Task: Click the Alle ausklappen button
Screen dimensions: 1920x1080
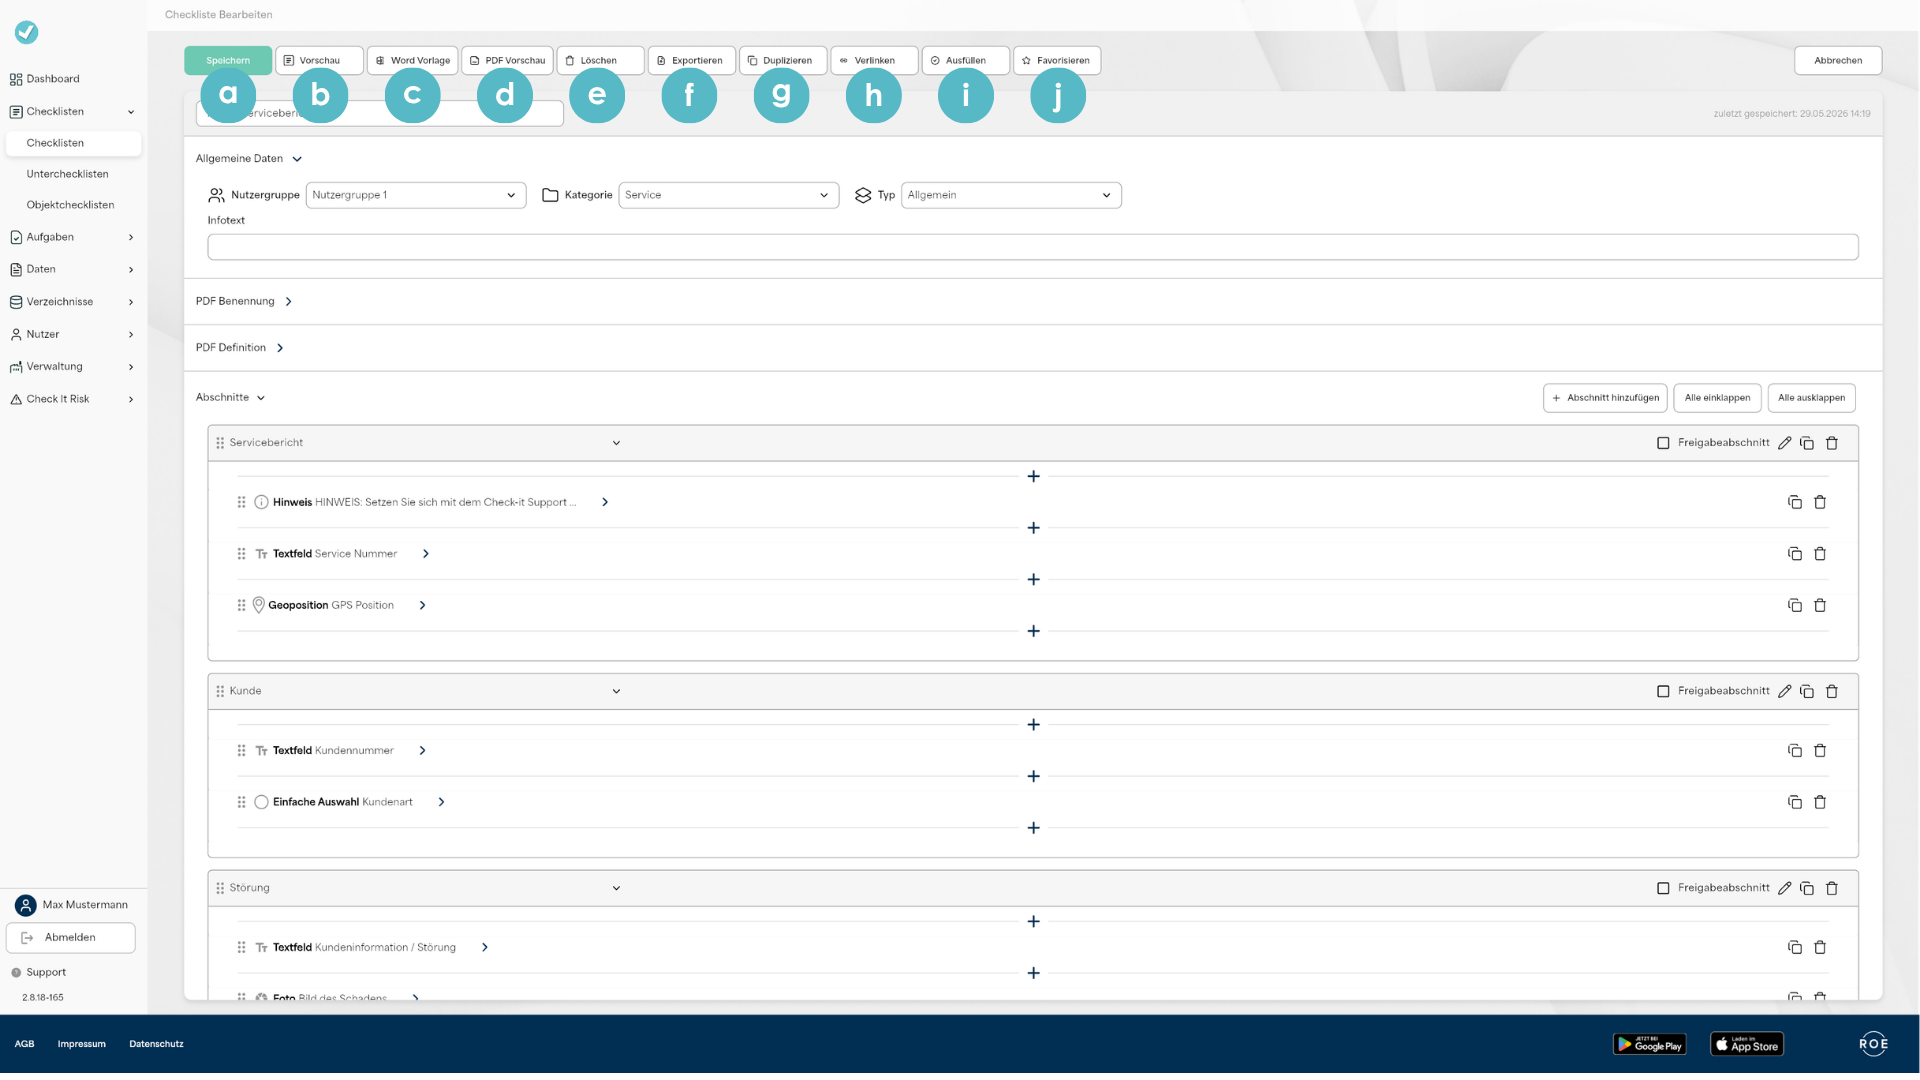Action: (x=1811, y=398)
